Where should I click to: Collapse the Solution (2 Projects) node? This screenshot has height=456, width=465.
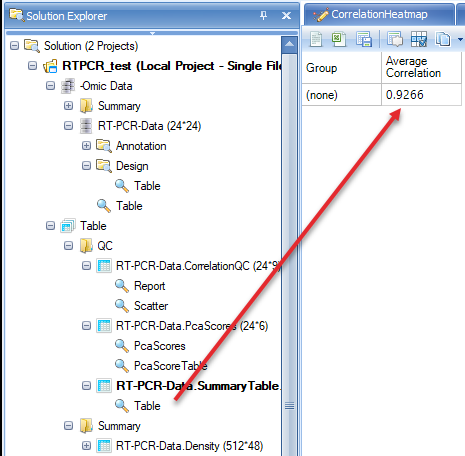pyautogui.click(x=14, y=46)
